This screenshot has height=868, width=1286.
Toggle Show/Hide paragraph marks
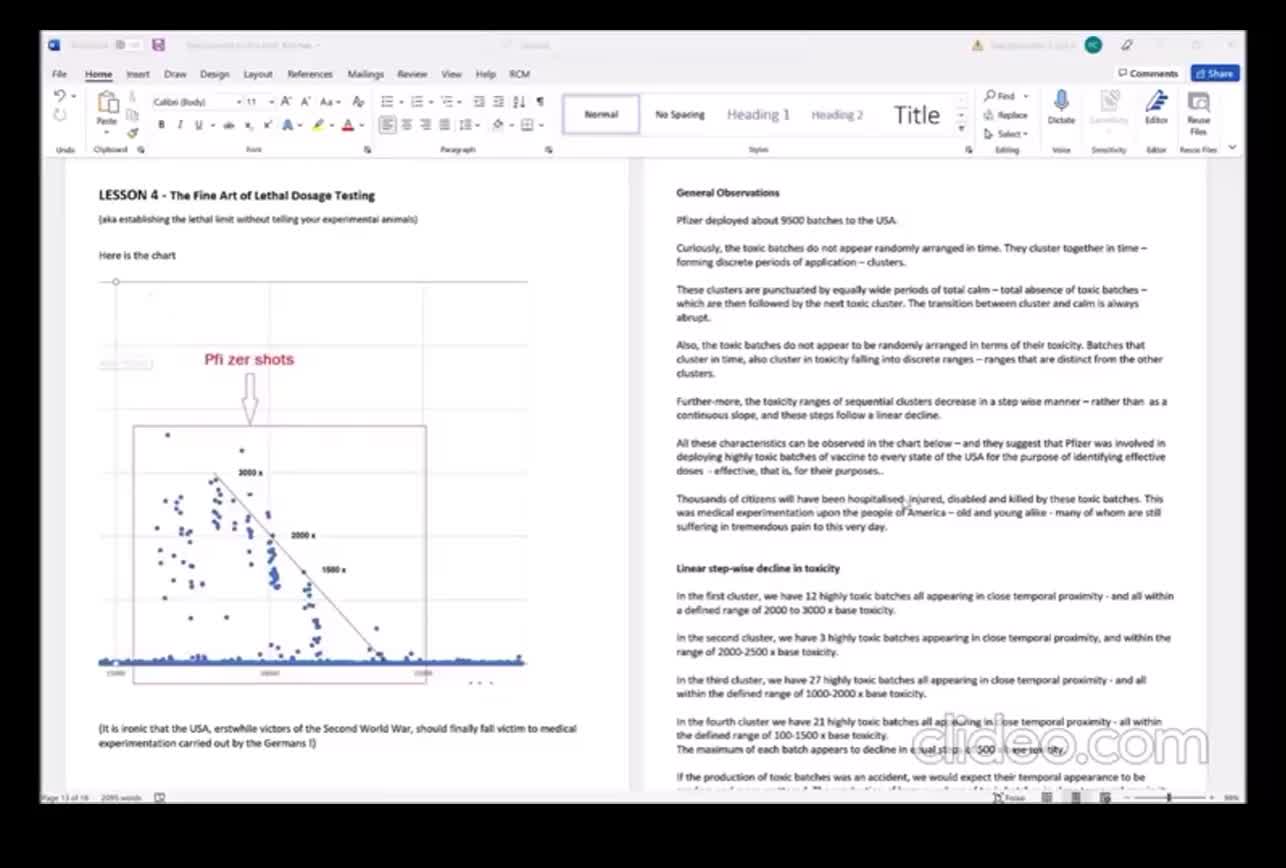click(x=540, y=101)
